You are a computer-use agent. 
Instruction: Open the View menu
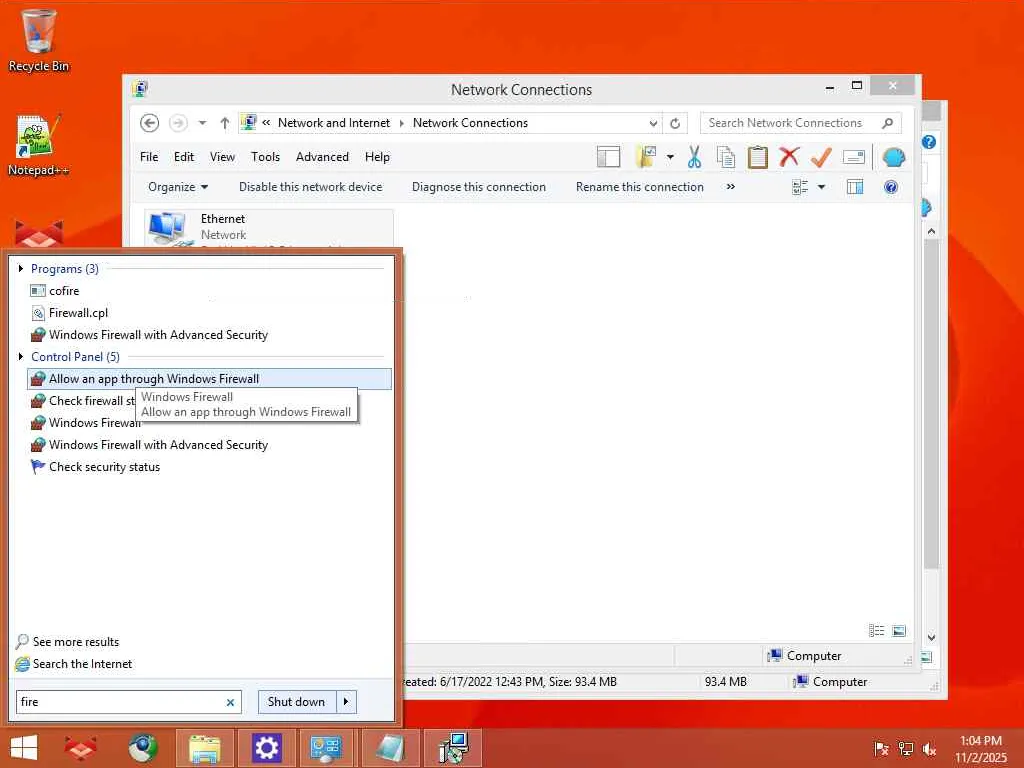[222, 157]
